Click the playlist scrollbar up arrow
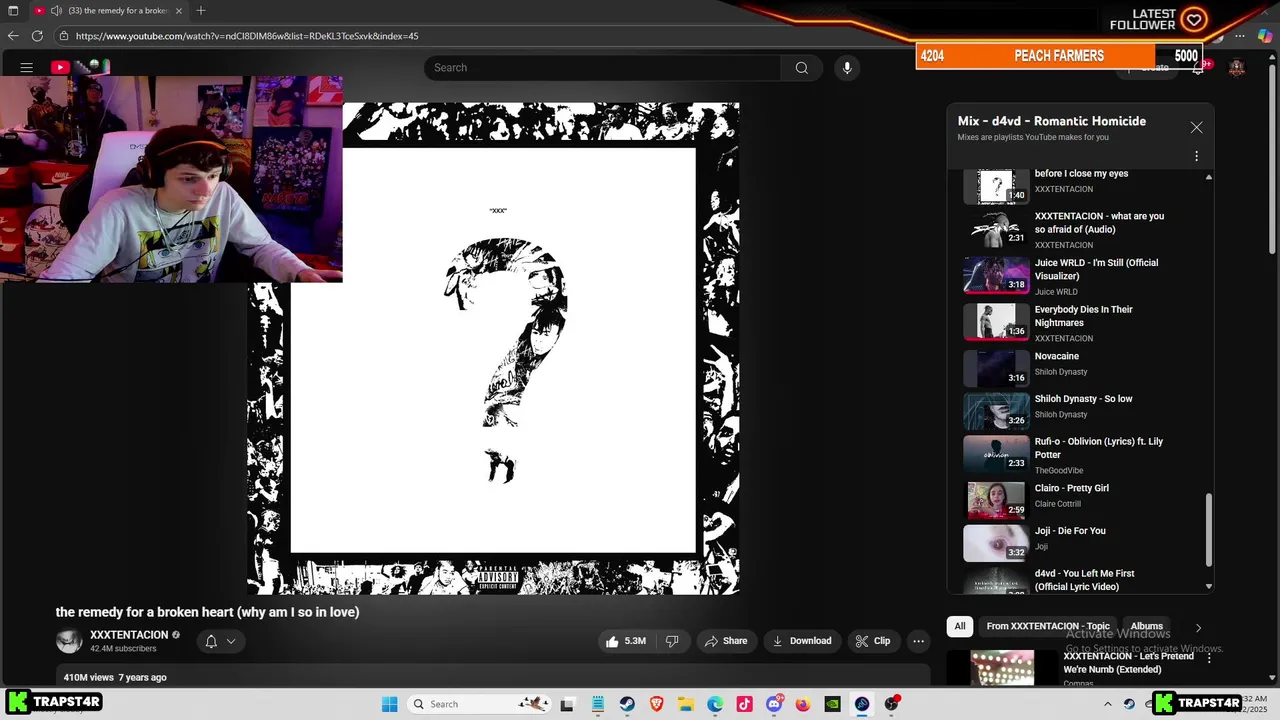 [1209, 177]
